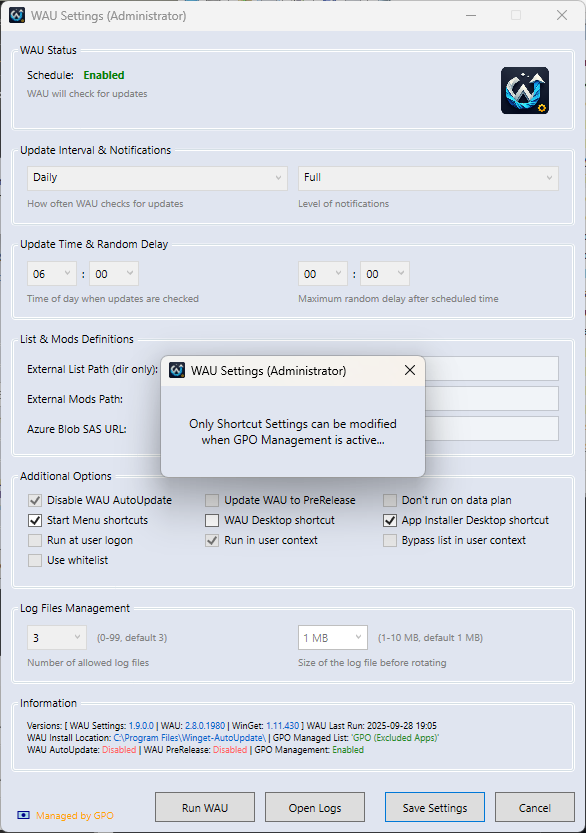Open the random delay minutes dropdown
Screen dimensions: 586x833
point(385,274)
